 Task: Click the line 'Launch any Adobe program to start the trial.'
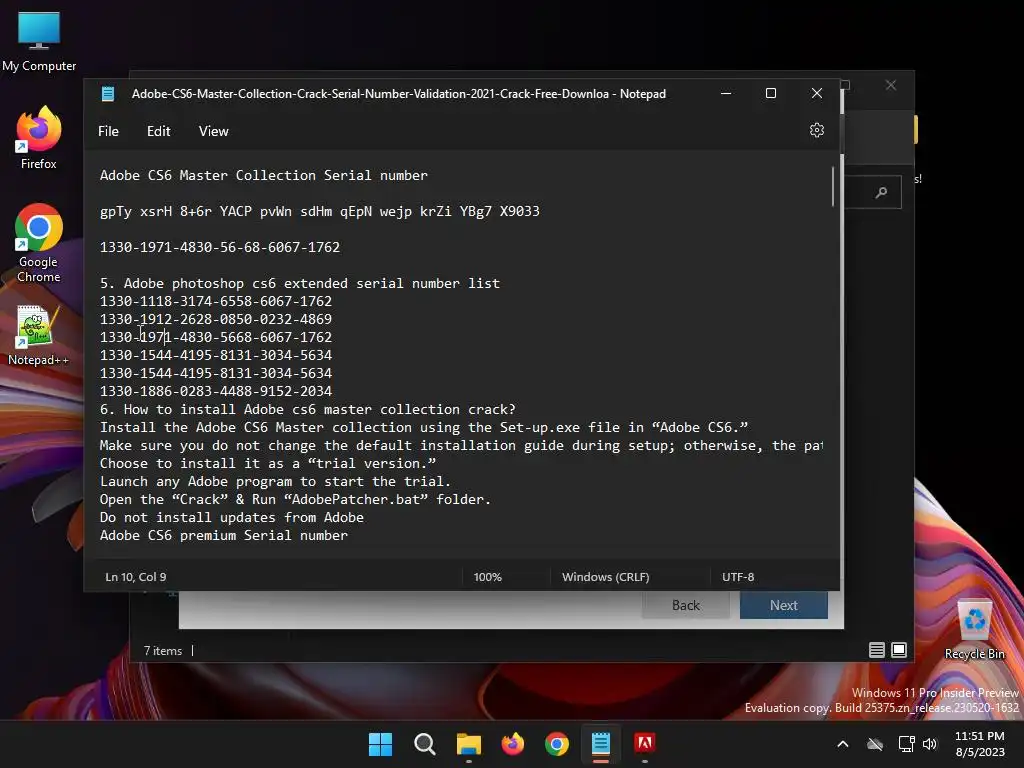pos(276,482)
